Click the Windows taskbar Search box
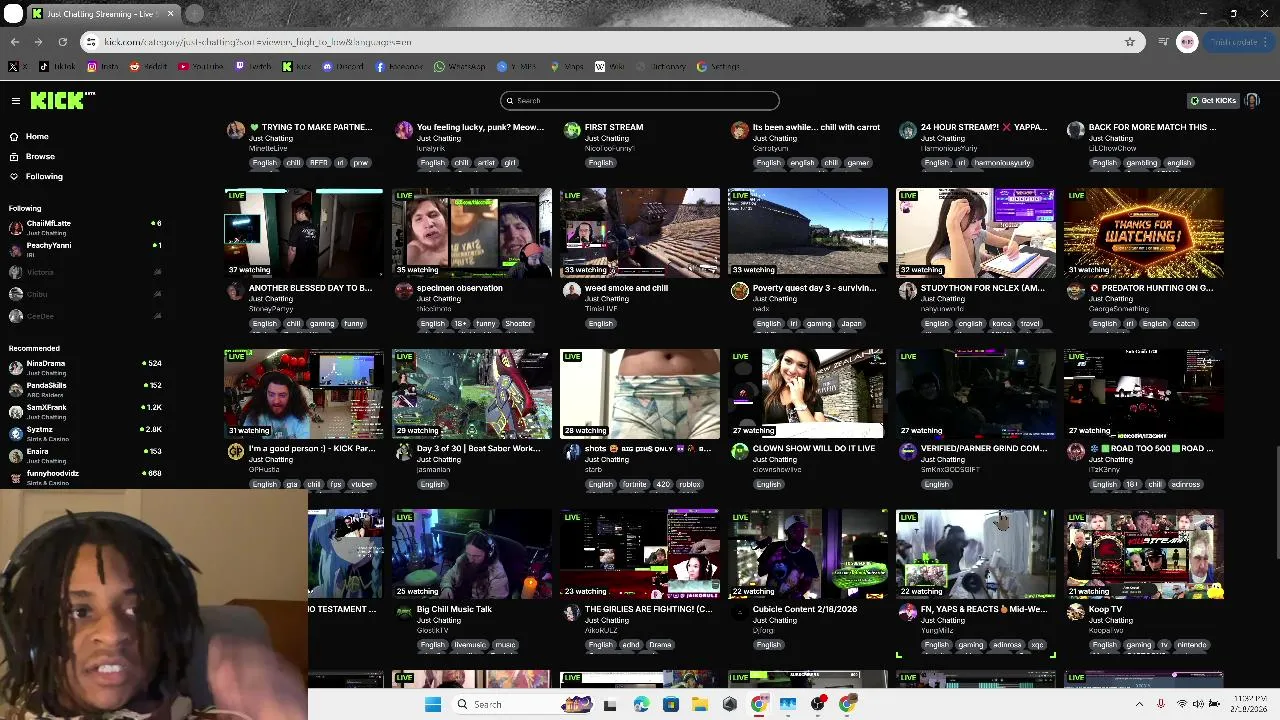The width and height of the screenshot is (1280, 720). [520, 704]
